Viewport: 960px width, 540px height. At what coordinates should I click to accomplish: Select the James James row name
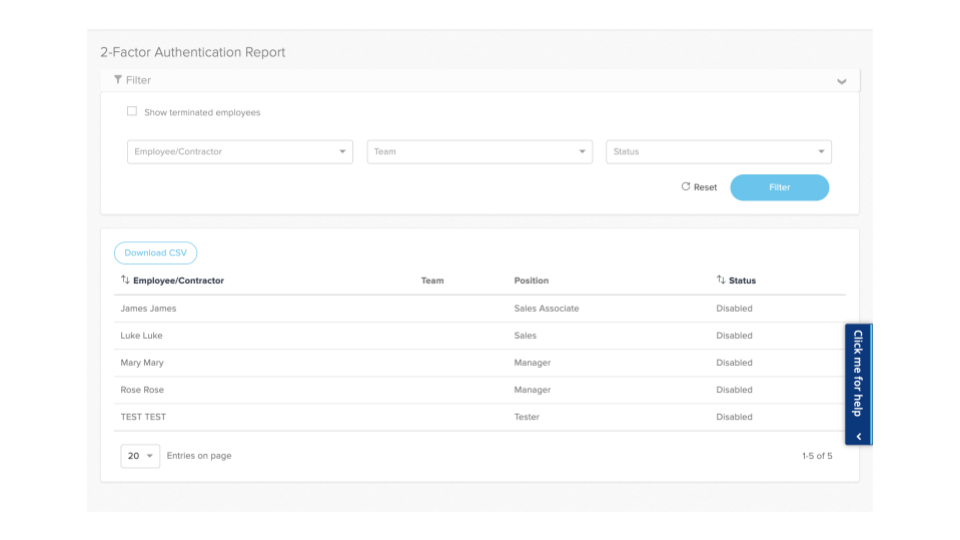[148, 309]
